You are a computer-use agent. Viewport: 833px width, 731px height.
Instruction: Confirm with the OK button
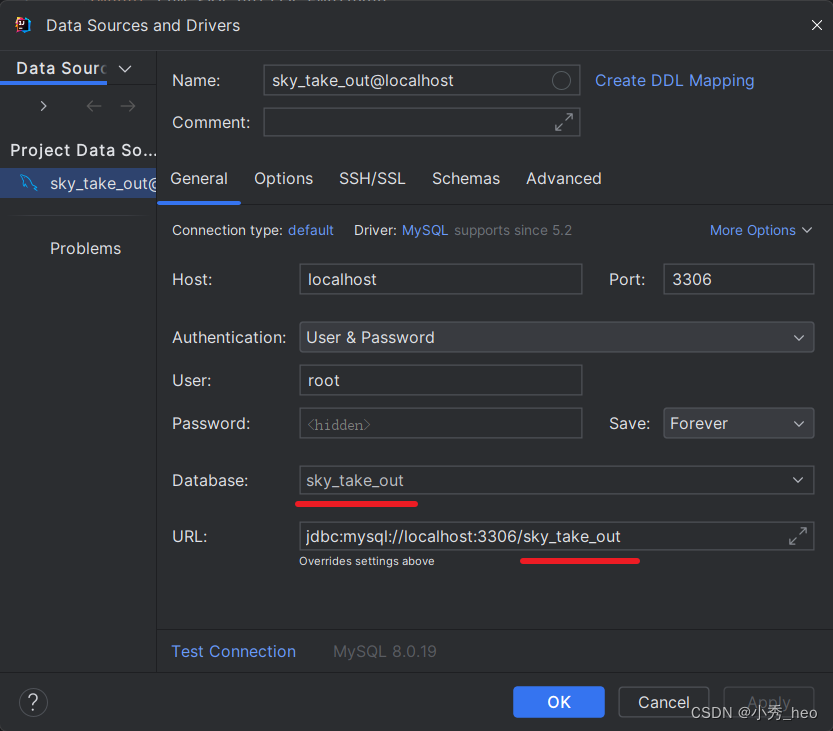(x=559, y=702)
